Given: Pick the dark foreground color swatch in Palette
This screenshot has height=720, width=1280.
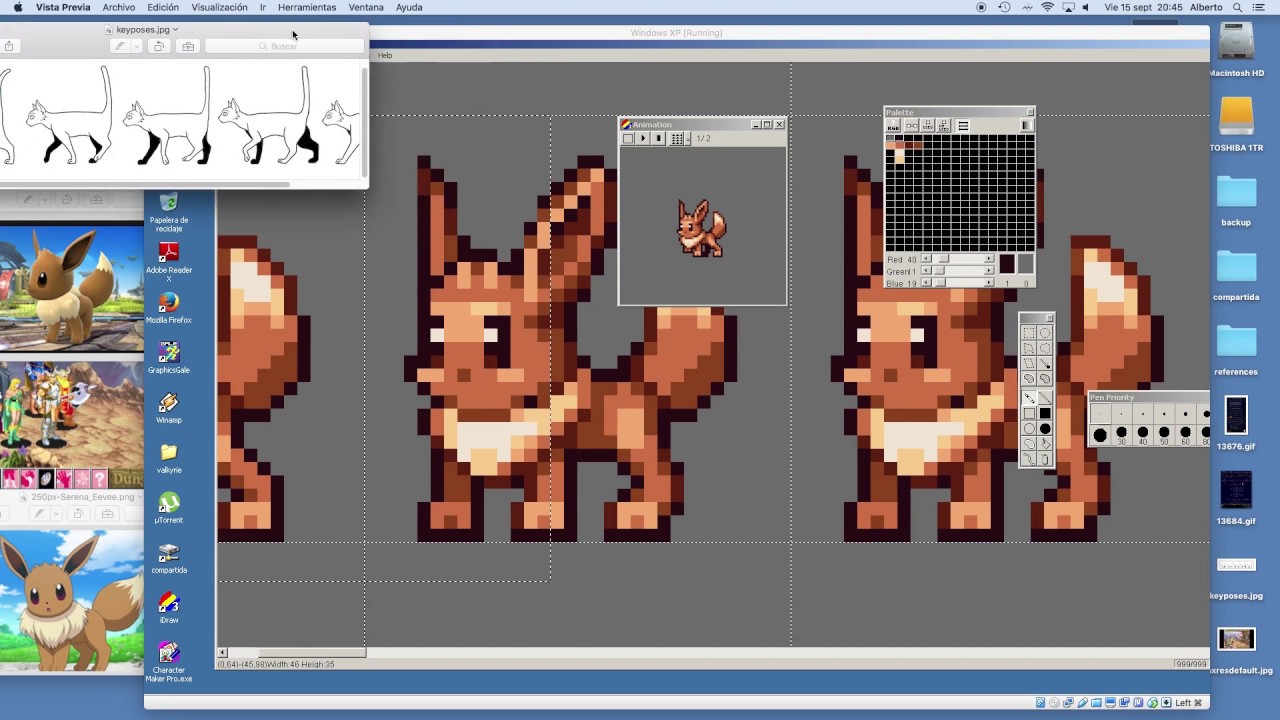Looking at the screenshot, I should [x=1007, y=264].
